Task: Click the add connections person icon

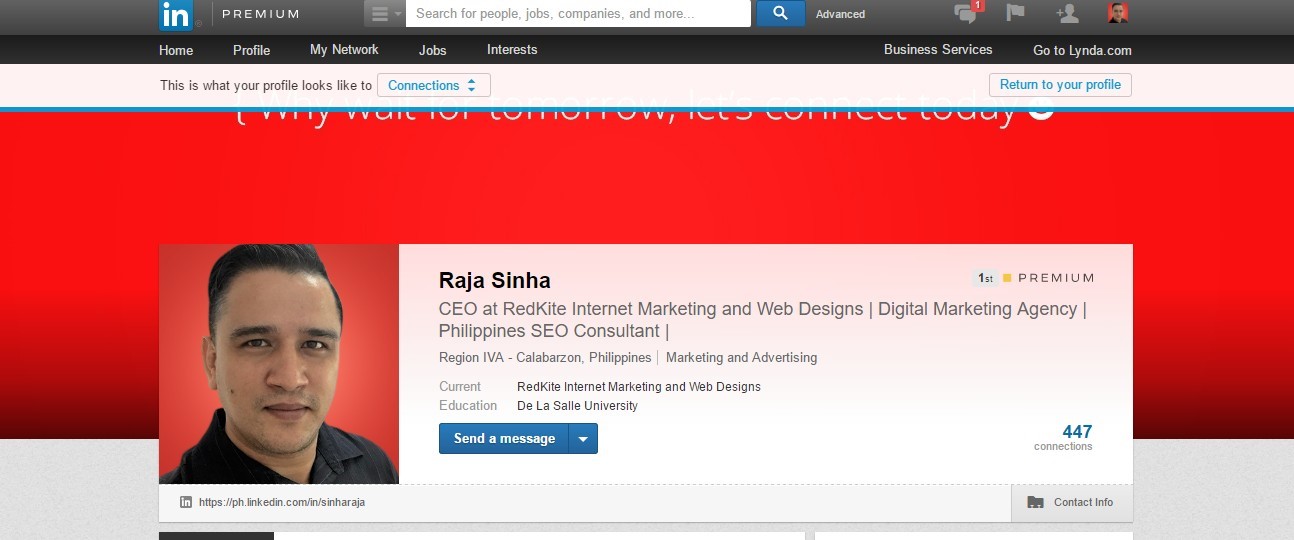Action: (x=1067, y=14)
